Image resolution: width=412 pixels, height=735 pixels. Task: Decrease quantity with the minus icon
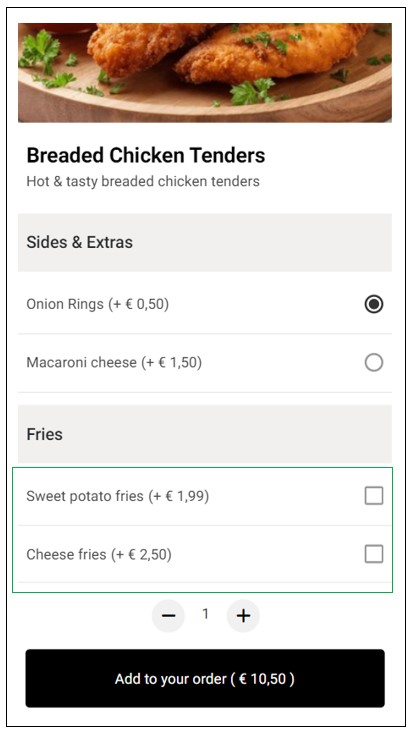pos(168,615)
